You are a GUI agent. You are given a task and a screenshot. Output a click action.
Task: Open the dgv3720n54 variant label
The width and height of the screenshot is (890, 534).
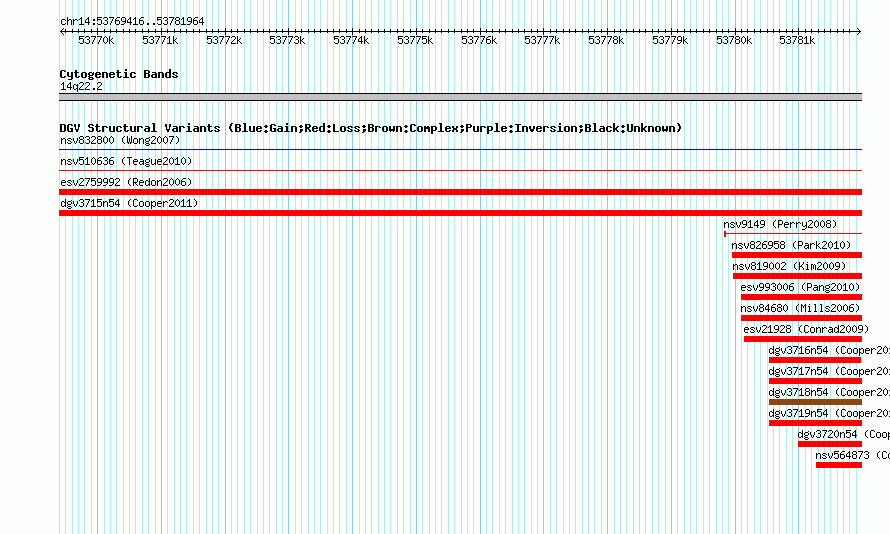(843, 434)
